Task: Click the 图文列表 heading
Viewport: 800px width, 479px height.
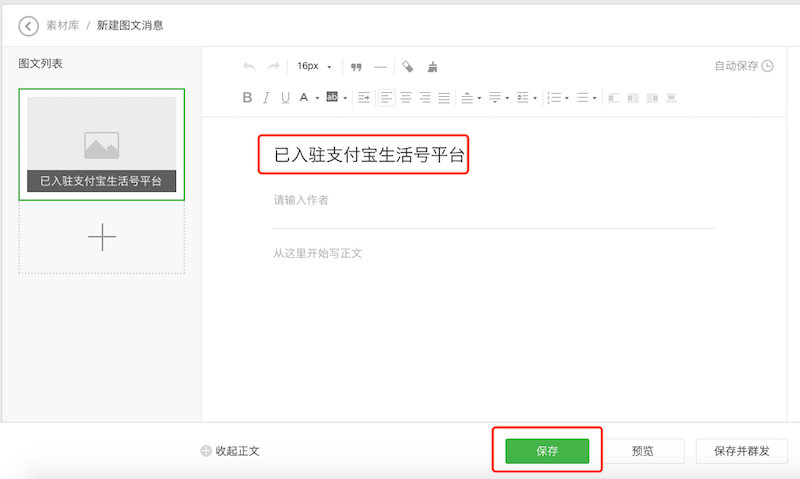Action: click(x=40, y=64)
